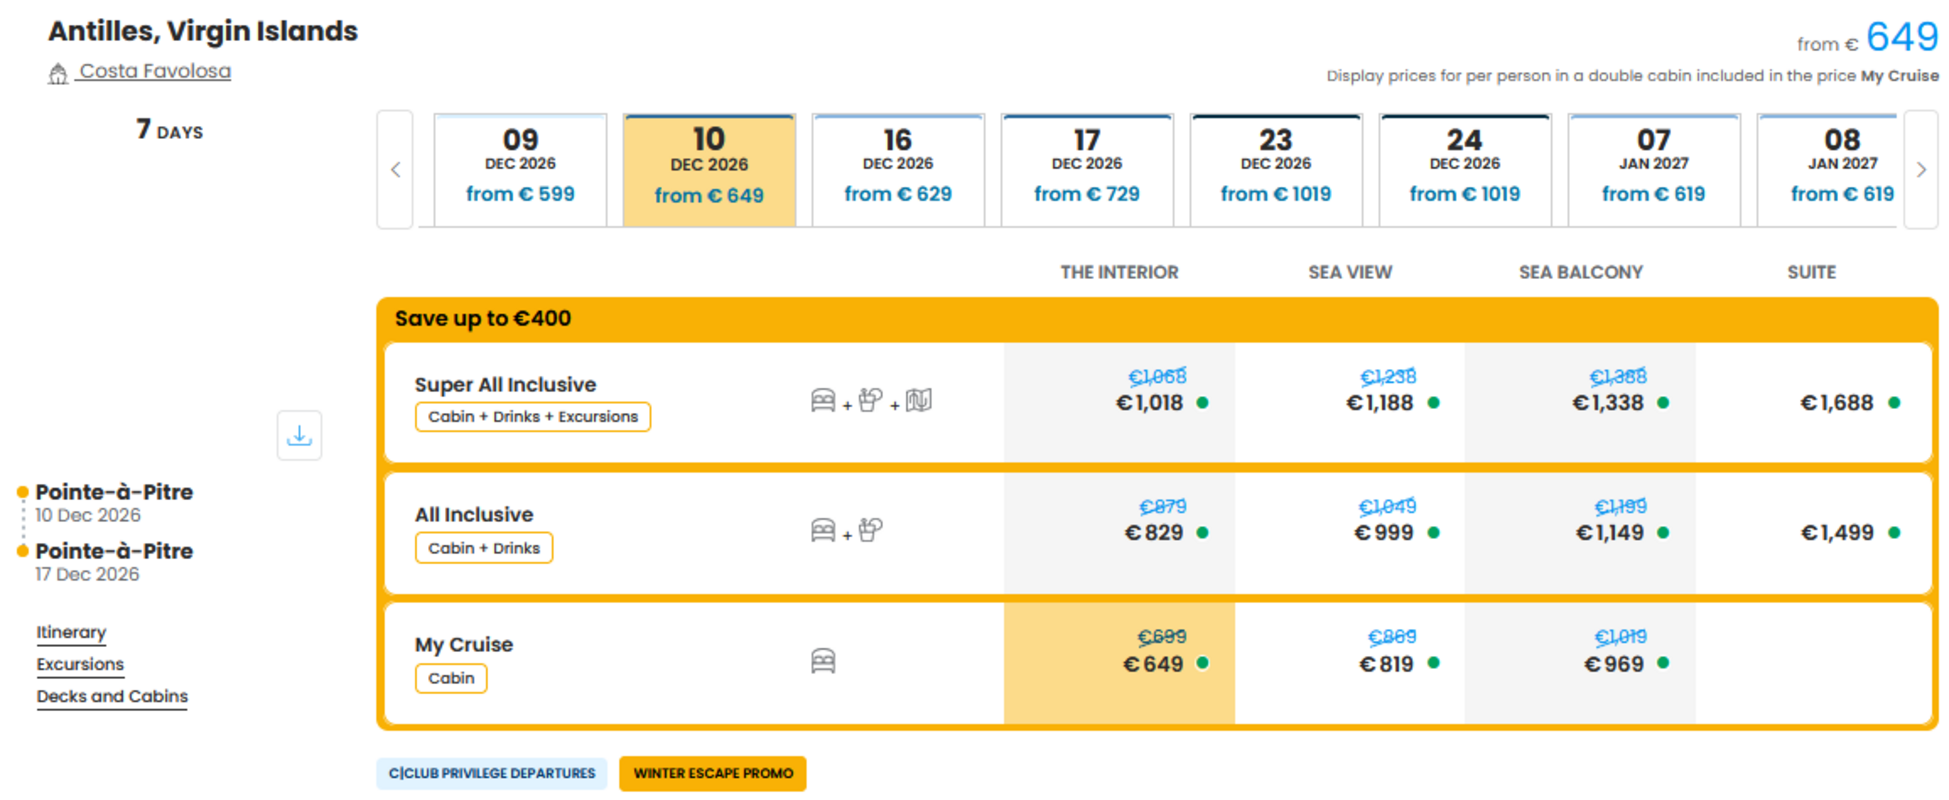1949x800 pixels.
Task: Click the Winter Escape Promo badge
Action: click(x=713, y=773)
